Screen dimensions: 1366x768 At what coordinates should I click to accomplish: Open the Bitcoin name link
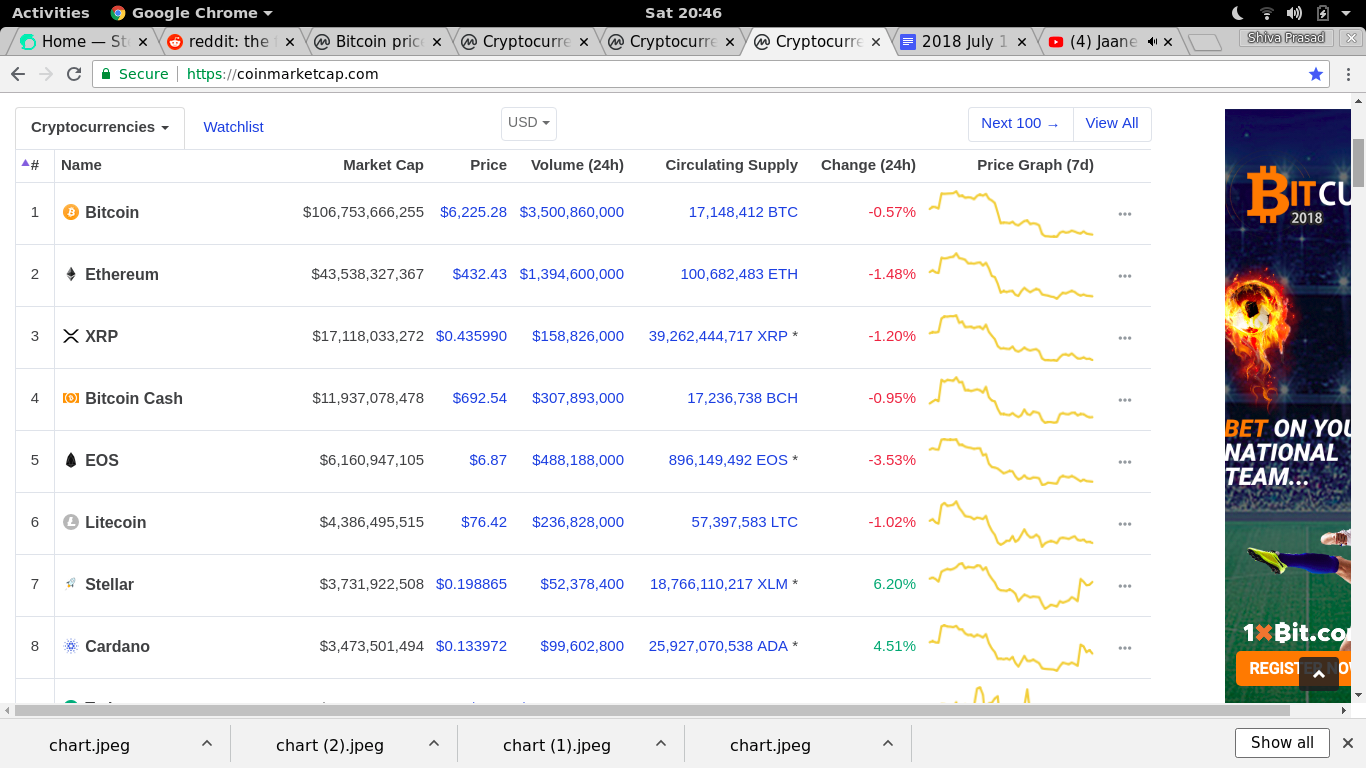(112, 212)
